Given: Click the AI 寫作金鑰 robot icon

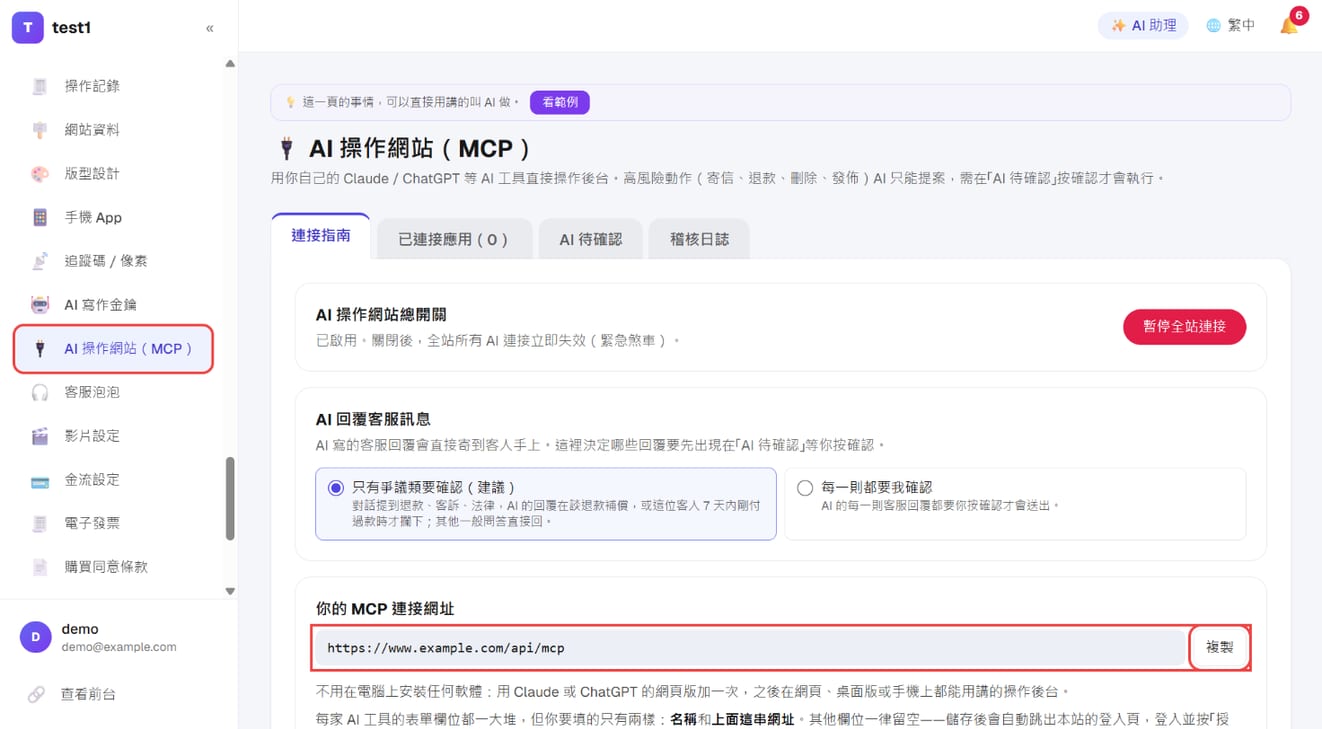Looking at the screenshot, I should pos(40,305).
